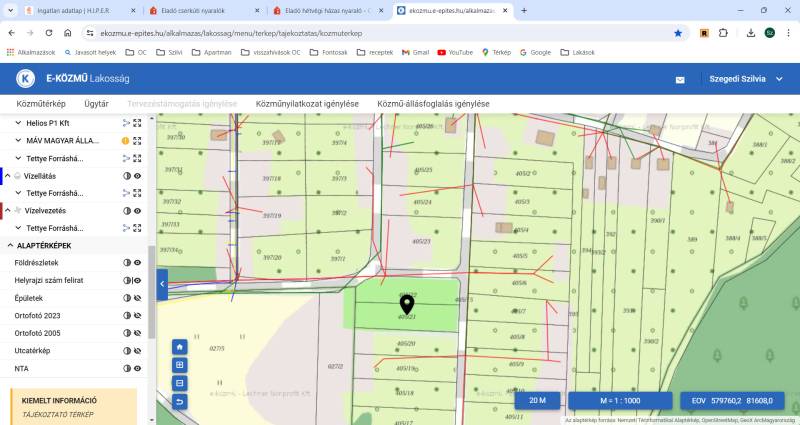This screenshot has height=425, width=800.
Task: Open Közmű-állásfoglalás igénylése menu
Action: (433, 104)
